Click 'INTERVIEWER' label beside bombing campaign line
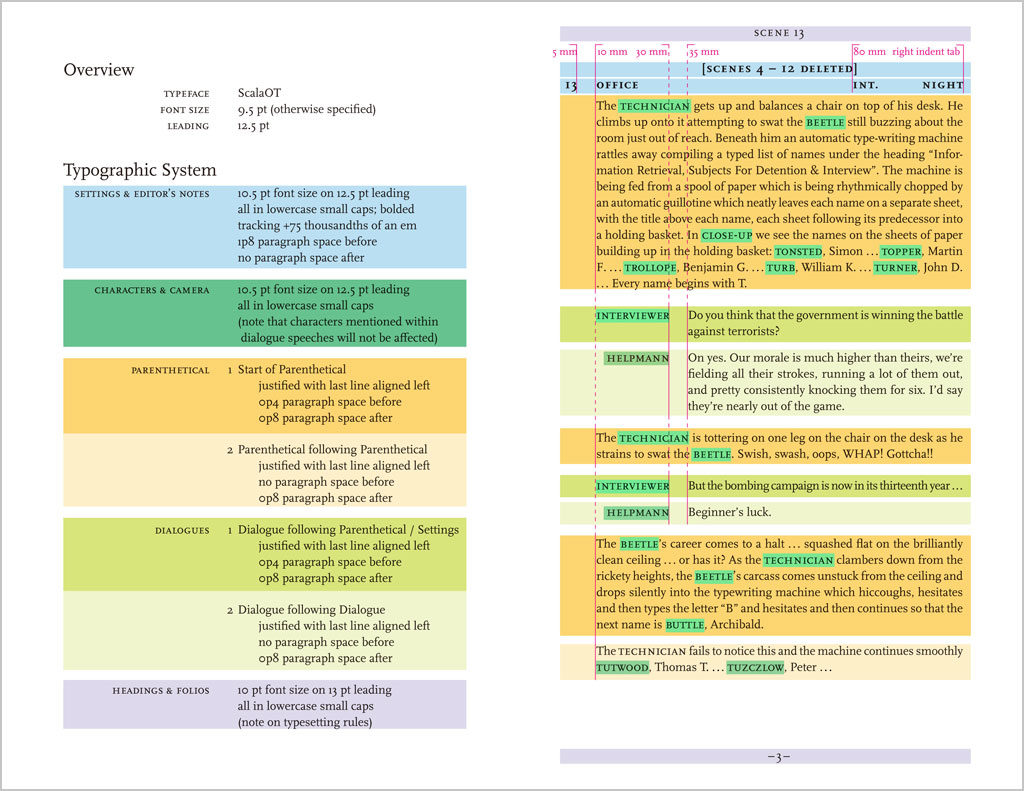This screenshot has width=1024, height=791. pyautogui.click(x=633, y=487)
